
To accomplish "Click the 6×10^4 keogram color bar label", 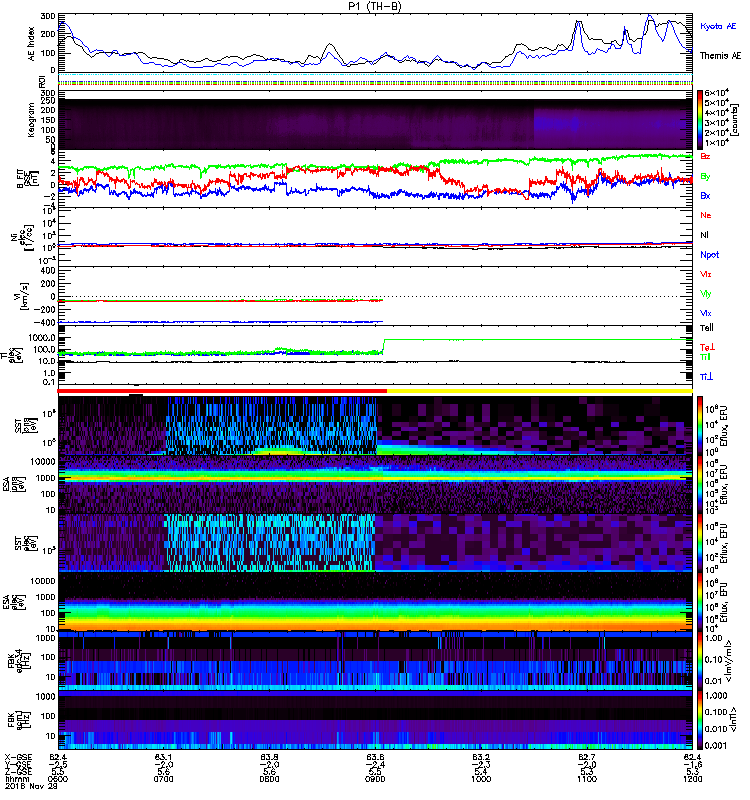I will pyautogui.click(x=717, y=92).
